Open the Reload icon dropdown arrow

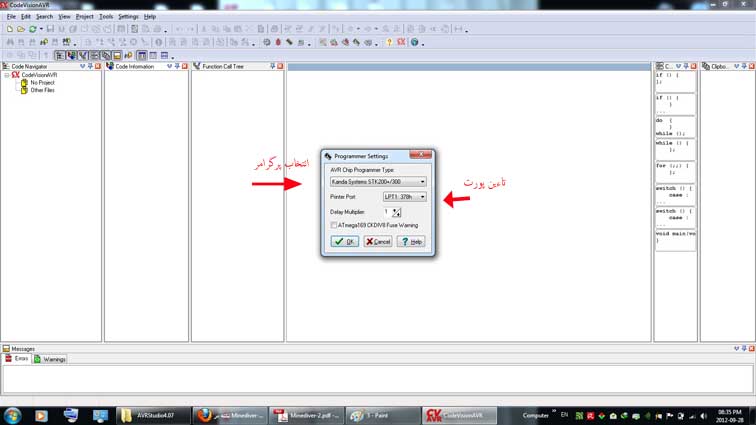[x=41, y=29]
